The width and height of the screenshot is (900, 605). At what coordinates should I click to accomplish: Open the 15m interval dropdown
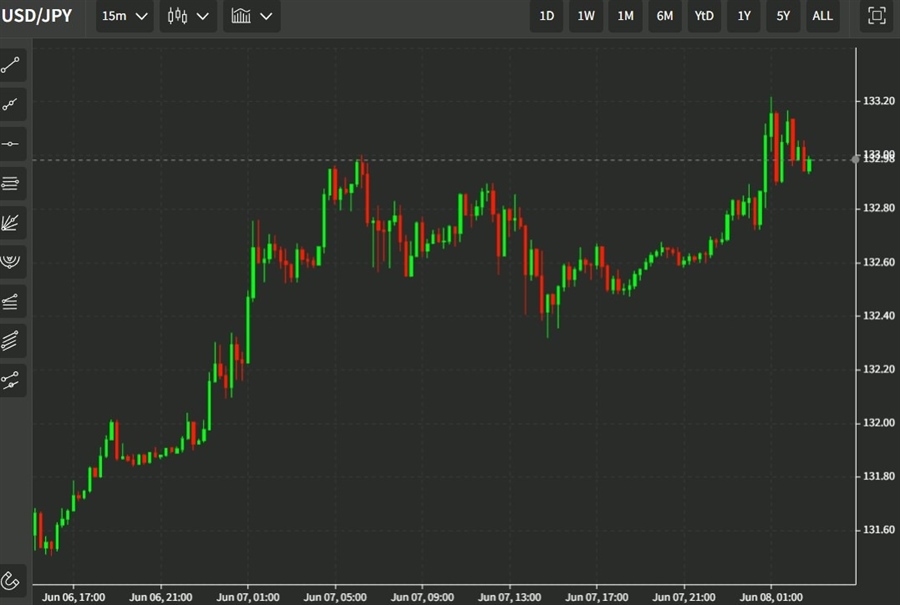pyautogui.click(x=125, y=16)
